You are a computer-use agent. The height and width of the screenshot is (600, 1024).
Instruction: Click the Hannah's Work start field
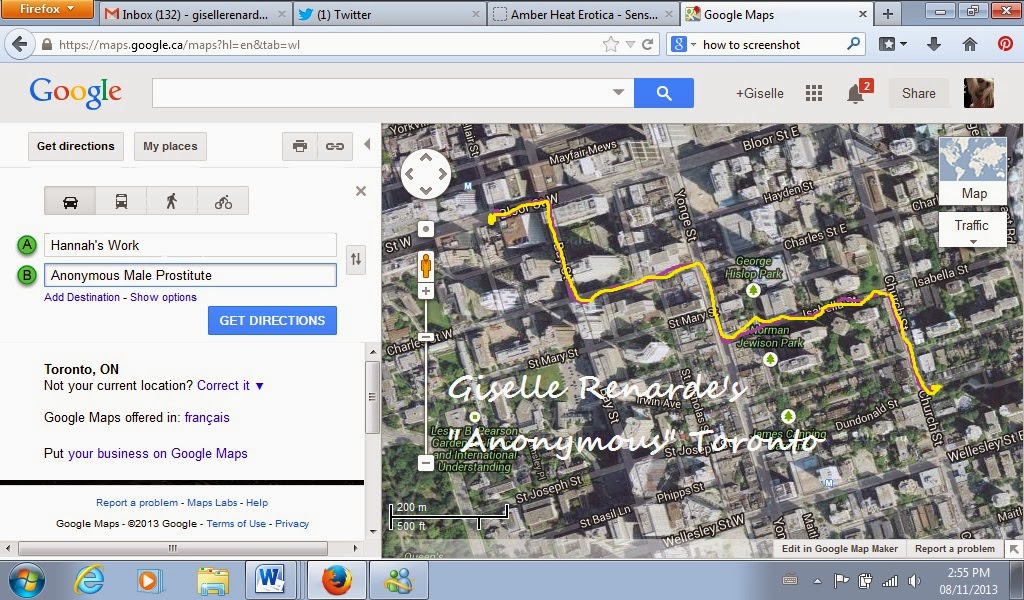[x=190, y=245]
